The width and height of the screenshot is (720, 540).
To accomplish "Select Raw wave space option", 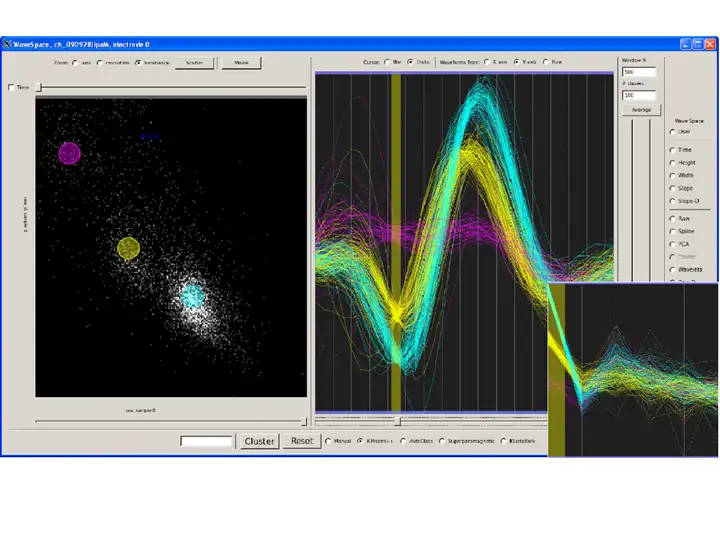I will (673, 219).
